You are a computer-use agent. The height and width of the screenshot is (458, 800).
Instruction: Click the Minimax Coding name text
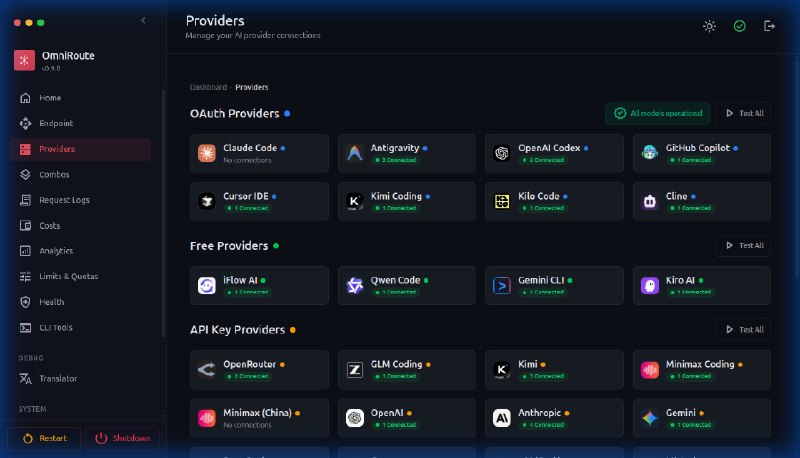coord(700,364)
